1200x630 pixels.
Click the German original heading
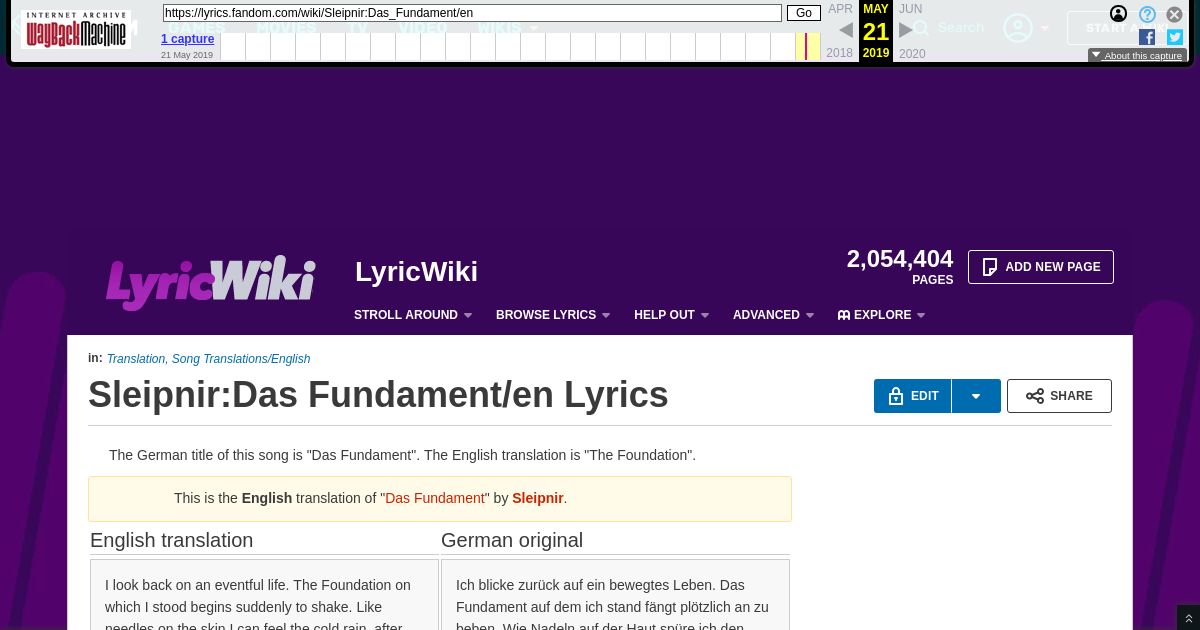(x=512, y=540)
